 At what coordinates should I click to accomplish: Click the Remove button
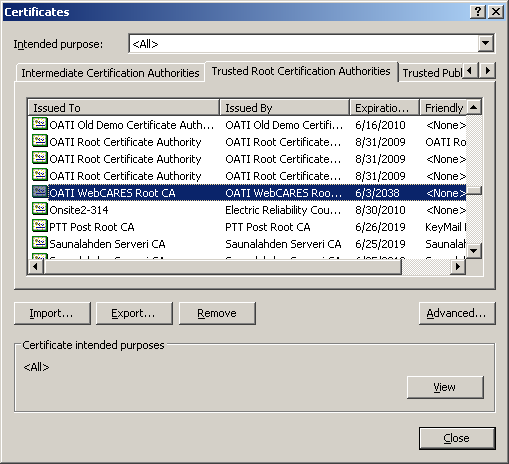tap(217, 313)
